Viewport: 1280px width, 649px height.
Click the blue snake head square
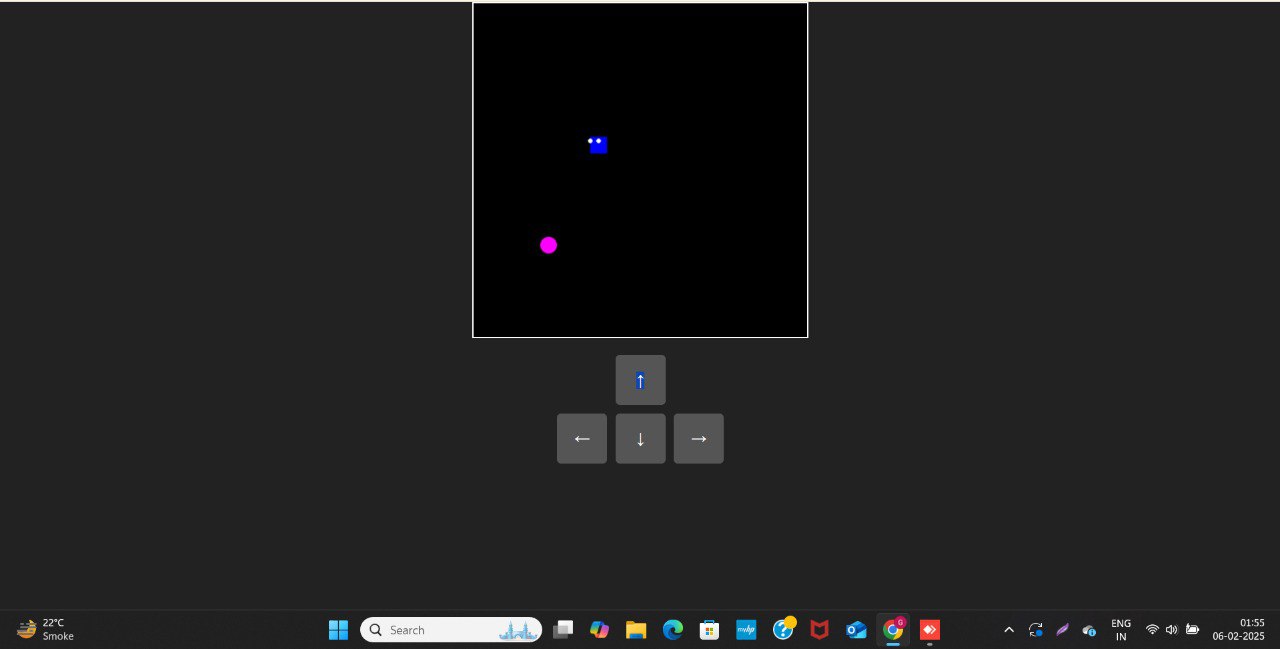tap(598, 145)
